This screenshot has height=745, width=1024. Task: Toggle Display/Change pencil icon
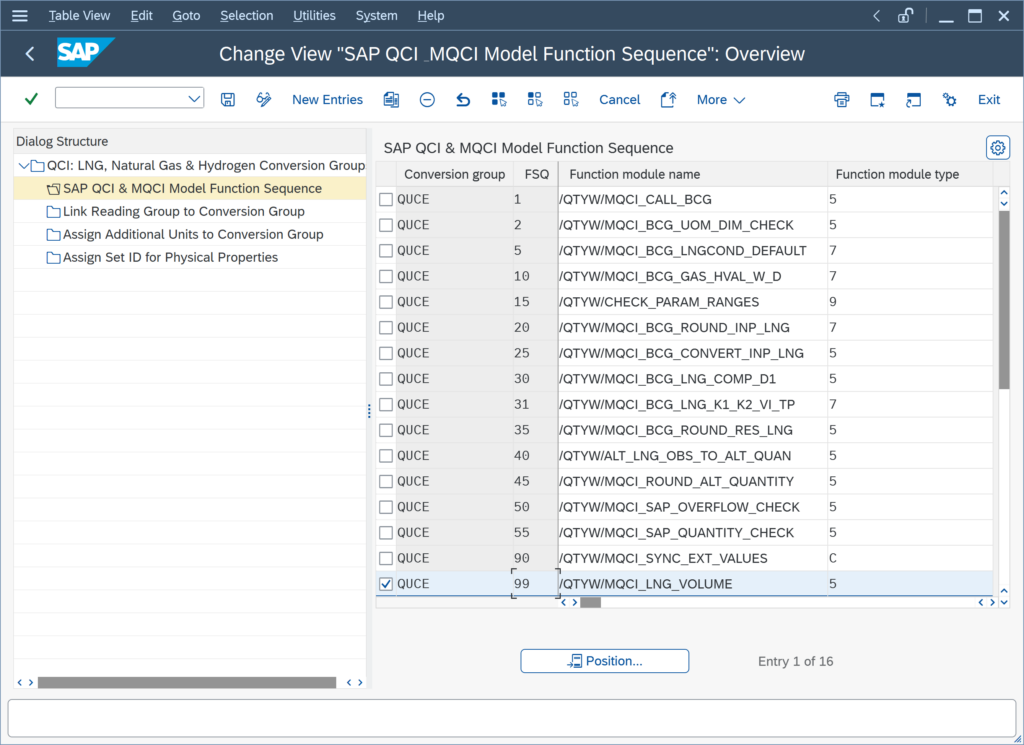[264, 99]
